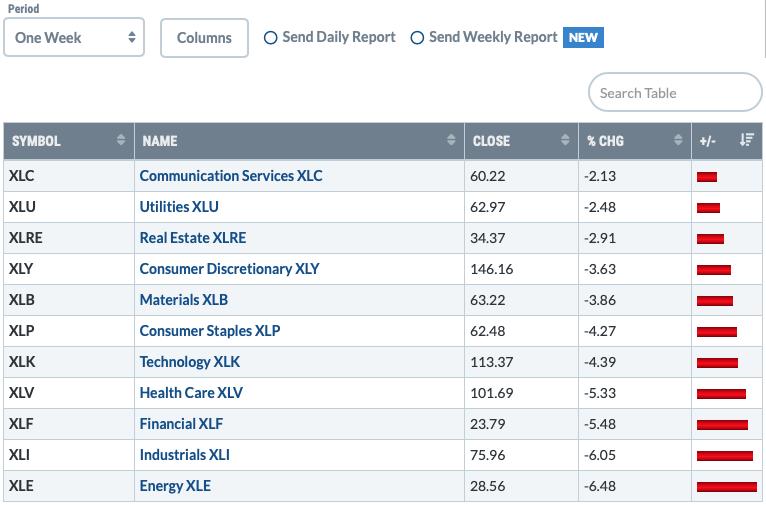This screenshot has height=505, width=766.
Task: Open the Consumer Discretionary XLY link
Action: pos(229,269)
